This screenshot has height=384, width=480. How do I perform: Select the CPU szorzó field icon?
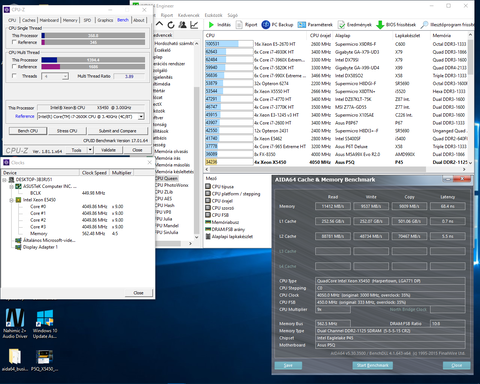coord(208,208)
